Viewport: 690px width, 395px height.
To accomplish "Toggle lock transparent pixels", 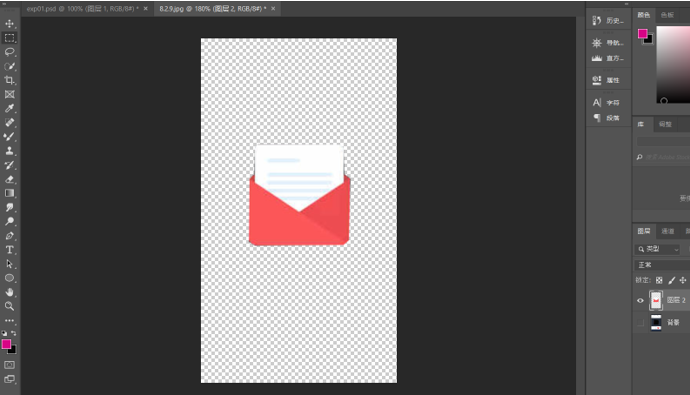I will [x=659, y=280].
